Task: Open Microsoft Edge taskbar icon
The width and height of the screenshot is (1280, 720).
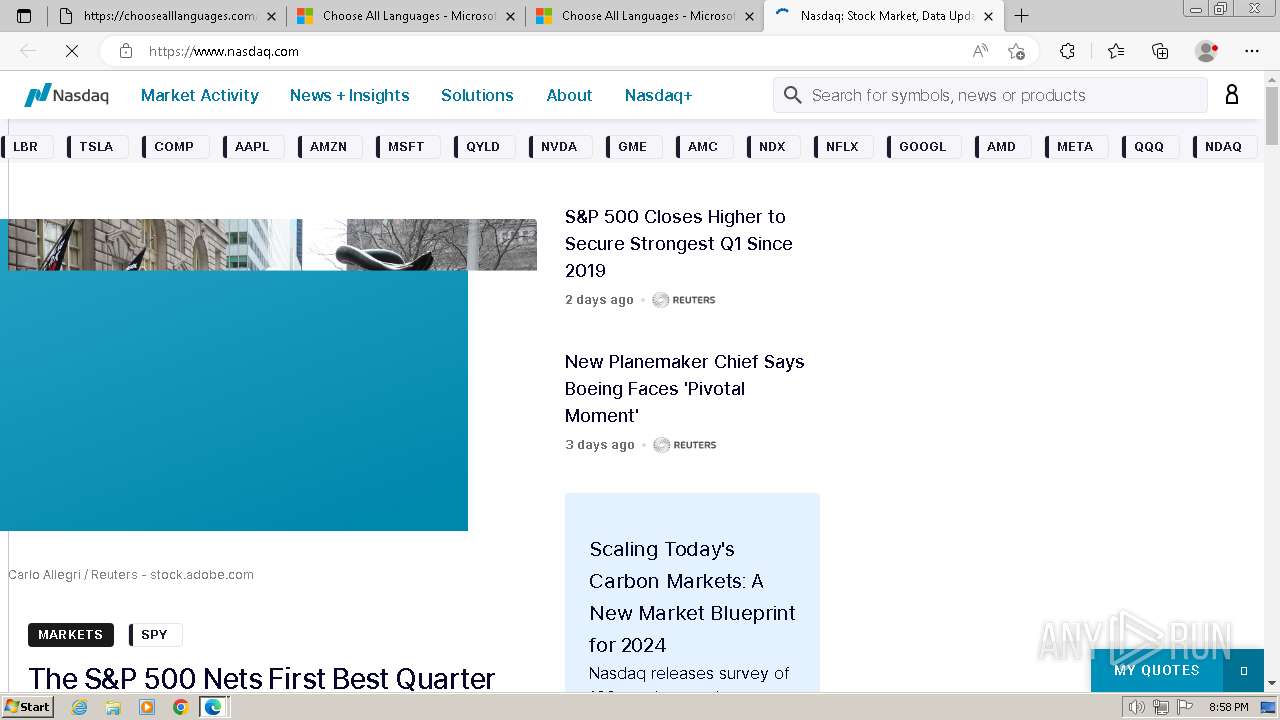Action: tap(213, 707)
